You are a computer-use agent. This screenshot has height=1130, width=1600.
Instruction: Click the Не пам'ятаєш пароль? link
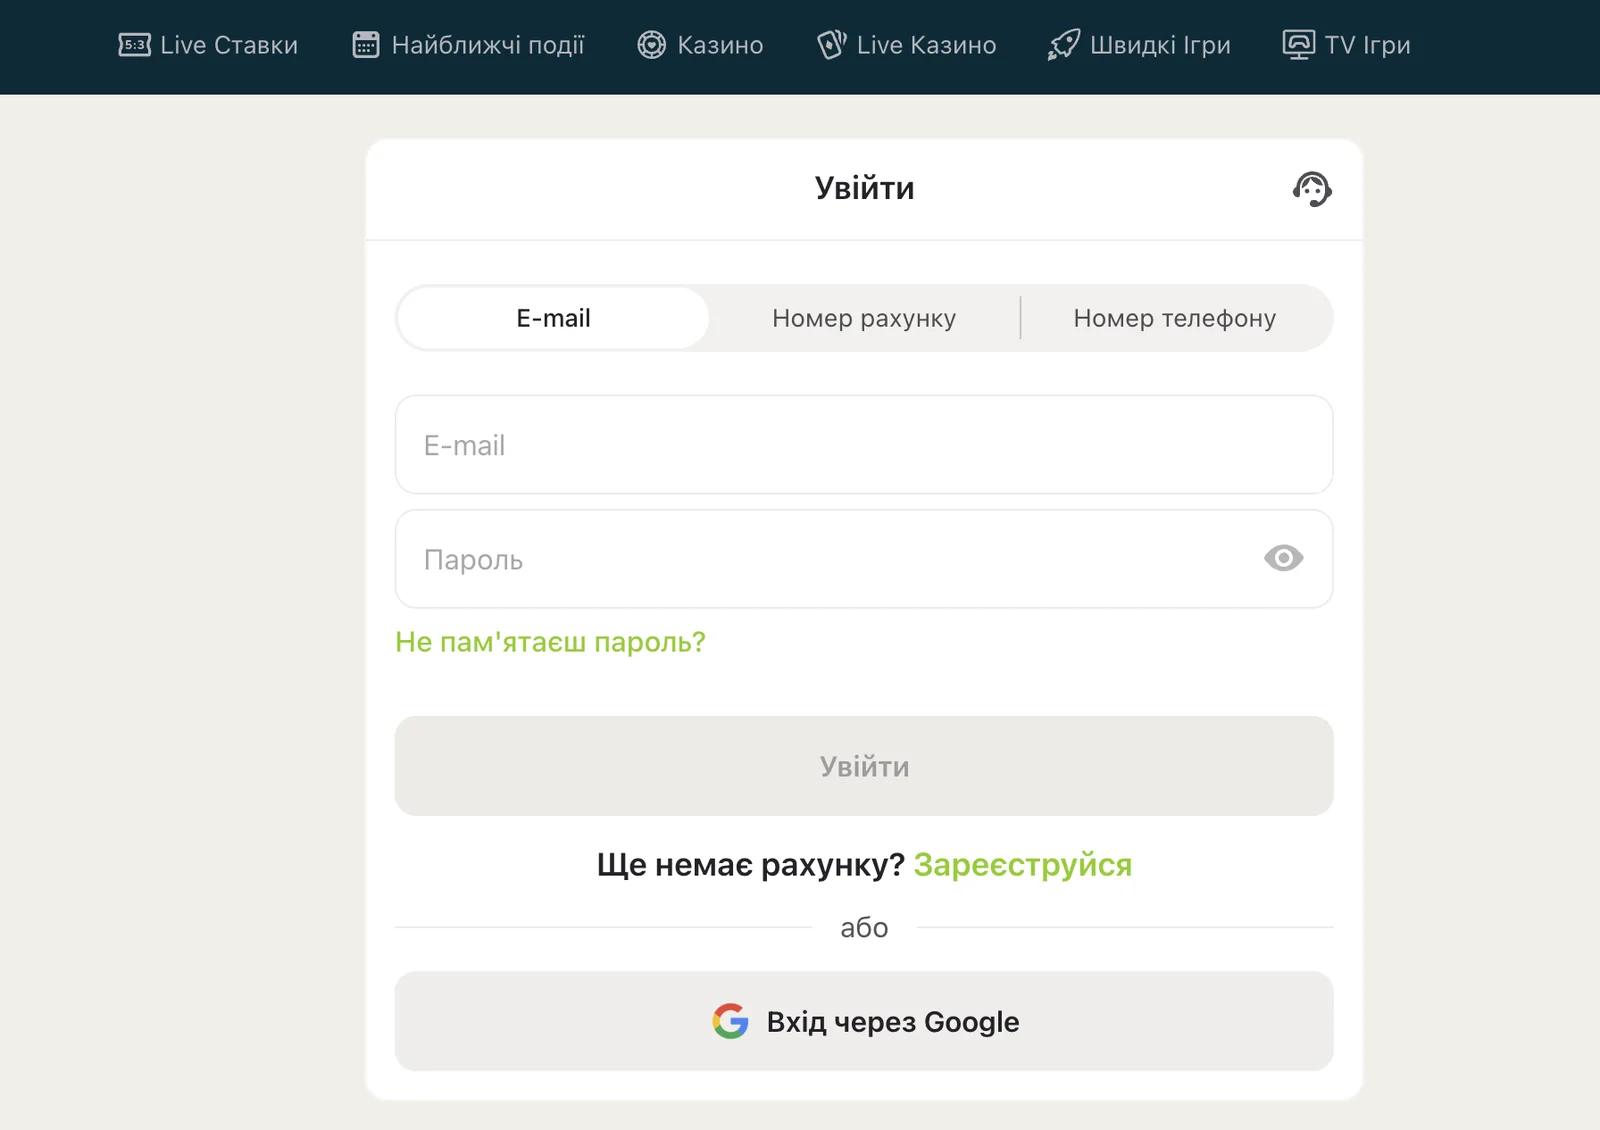[550, 642]
